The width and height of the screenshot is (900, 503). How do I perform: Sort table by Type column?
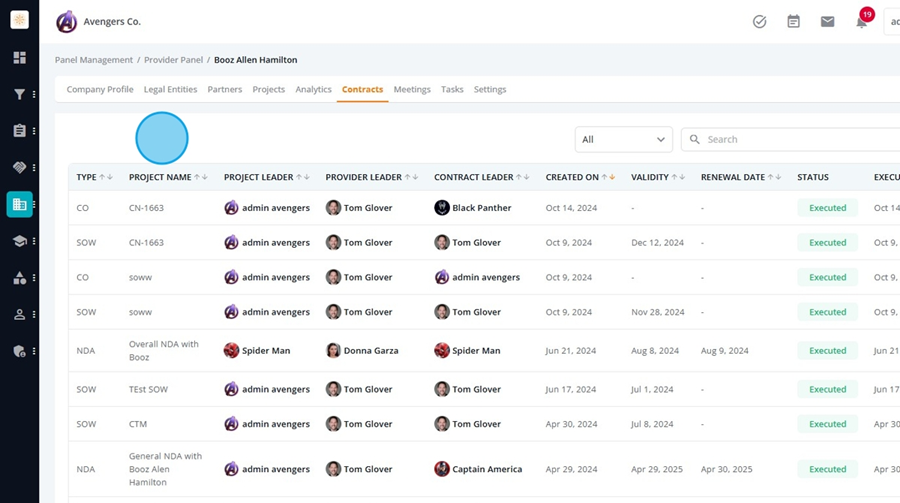106,177
